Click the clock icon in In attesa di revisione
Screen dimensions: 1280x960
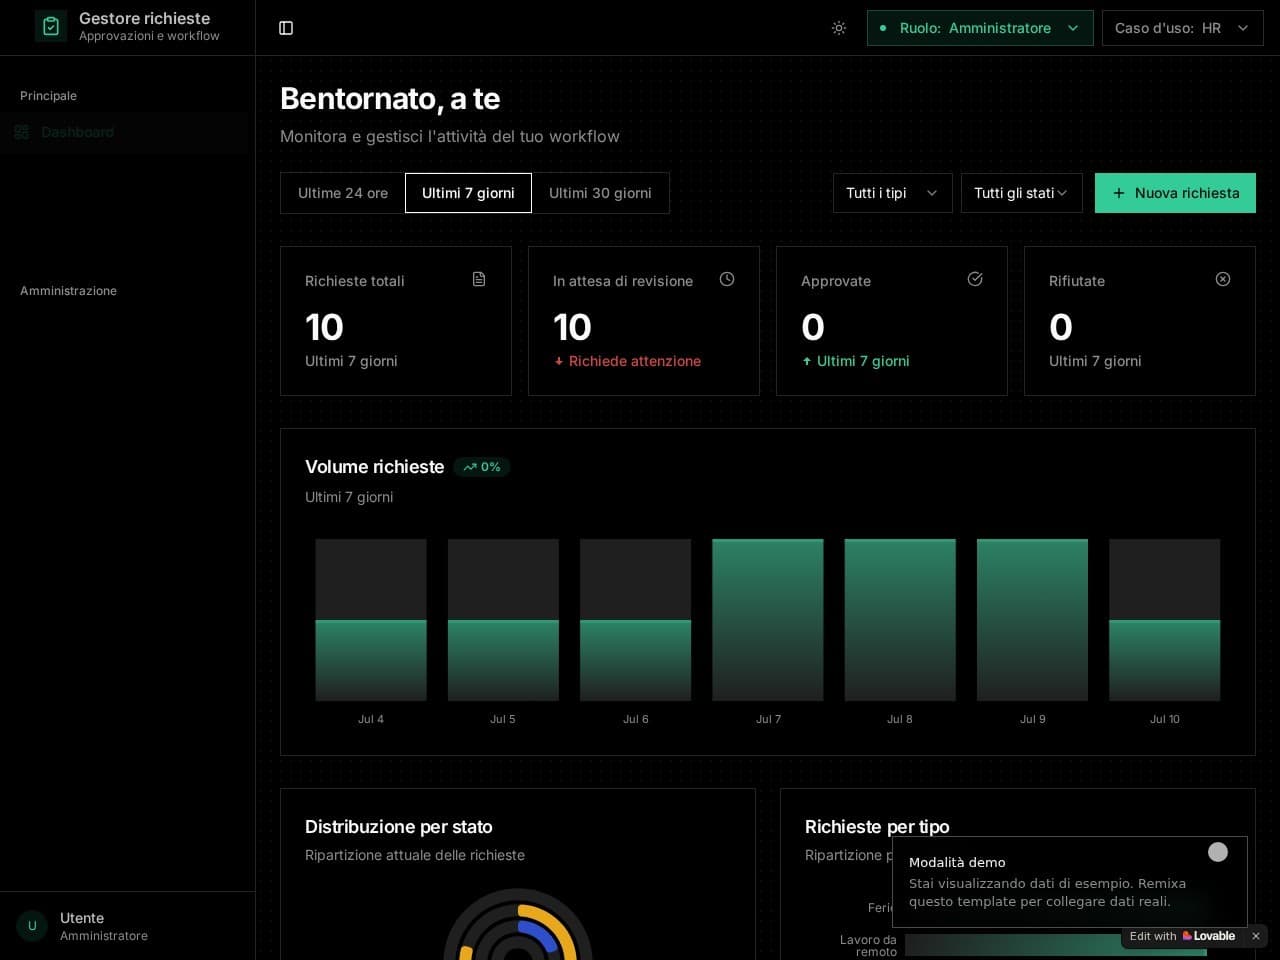727,279
